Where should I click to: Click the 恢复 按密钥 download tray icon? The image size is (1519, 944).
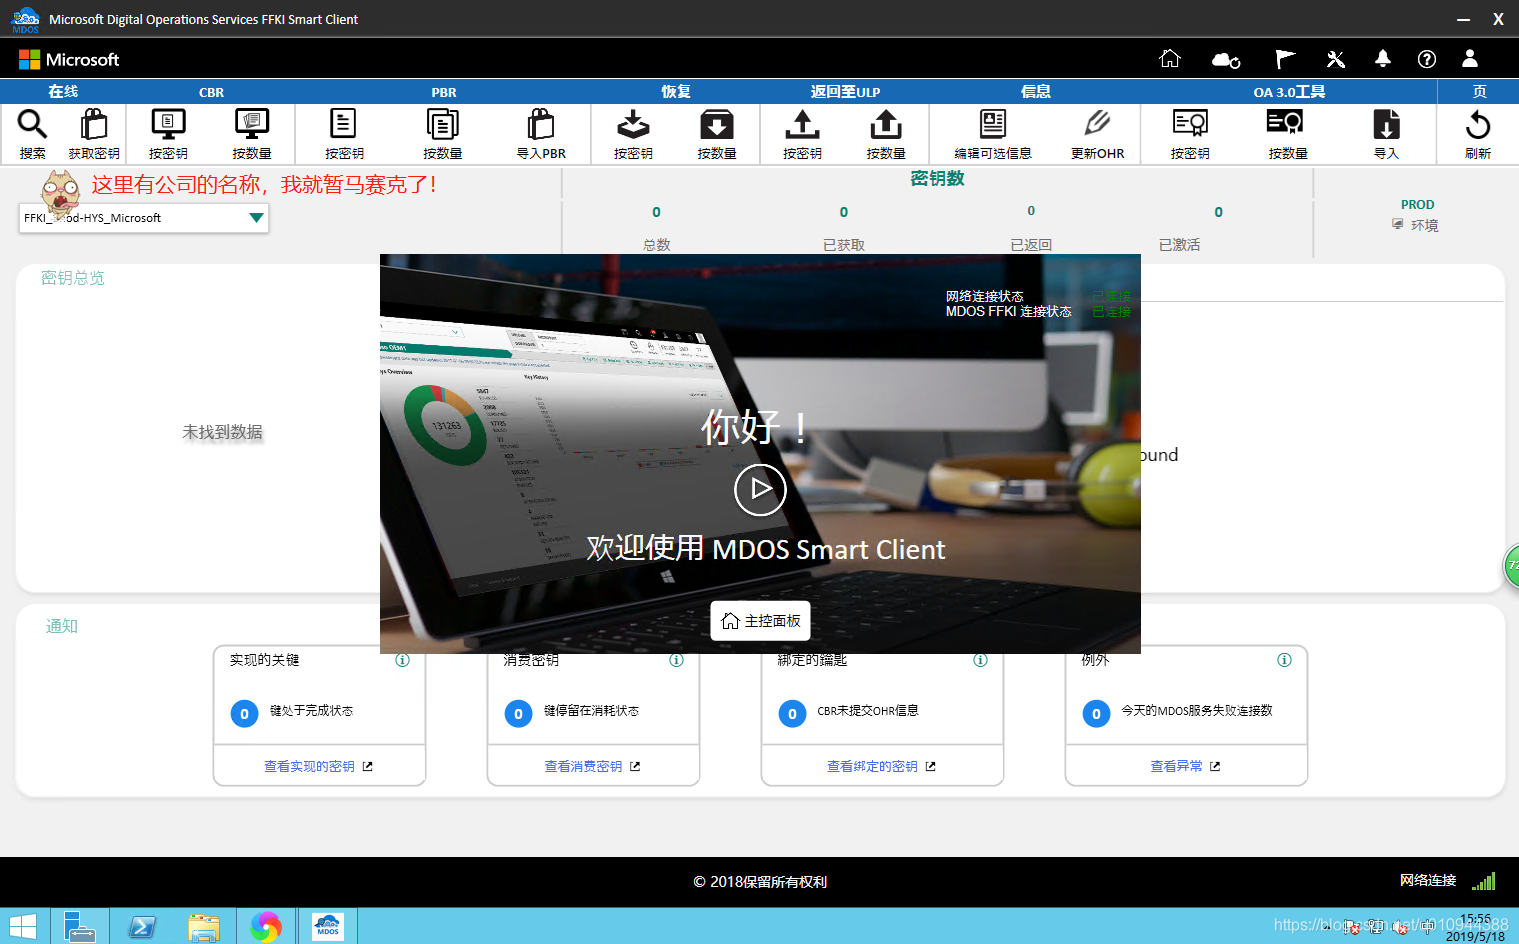pos(633,124)
